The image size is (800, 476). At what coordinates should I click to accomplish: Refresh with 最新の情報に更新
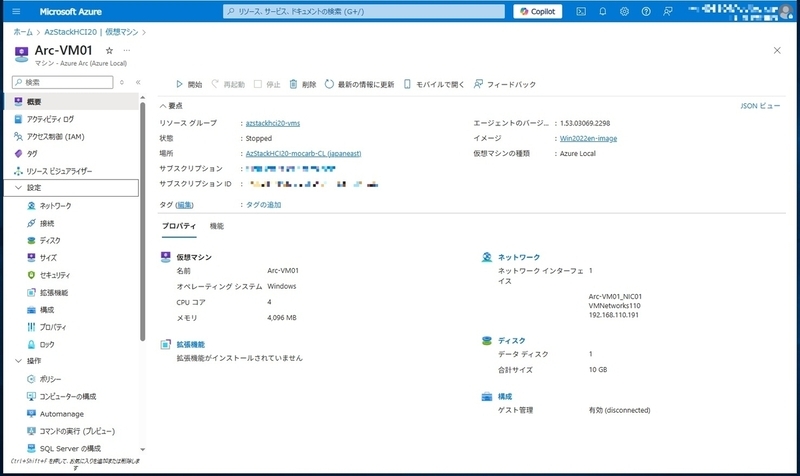[360, 84]
